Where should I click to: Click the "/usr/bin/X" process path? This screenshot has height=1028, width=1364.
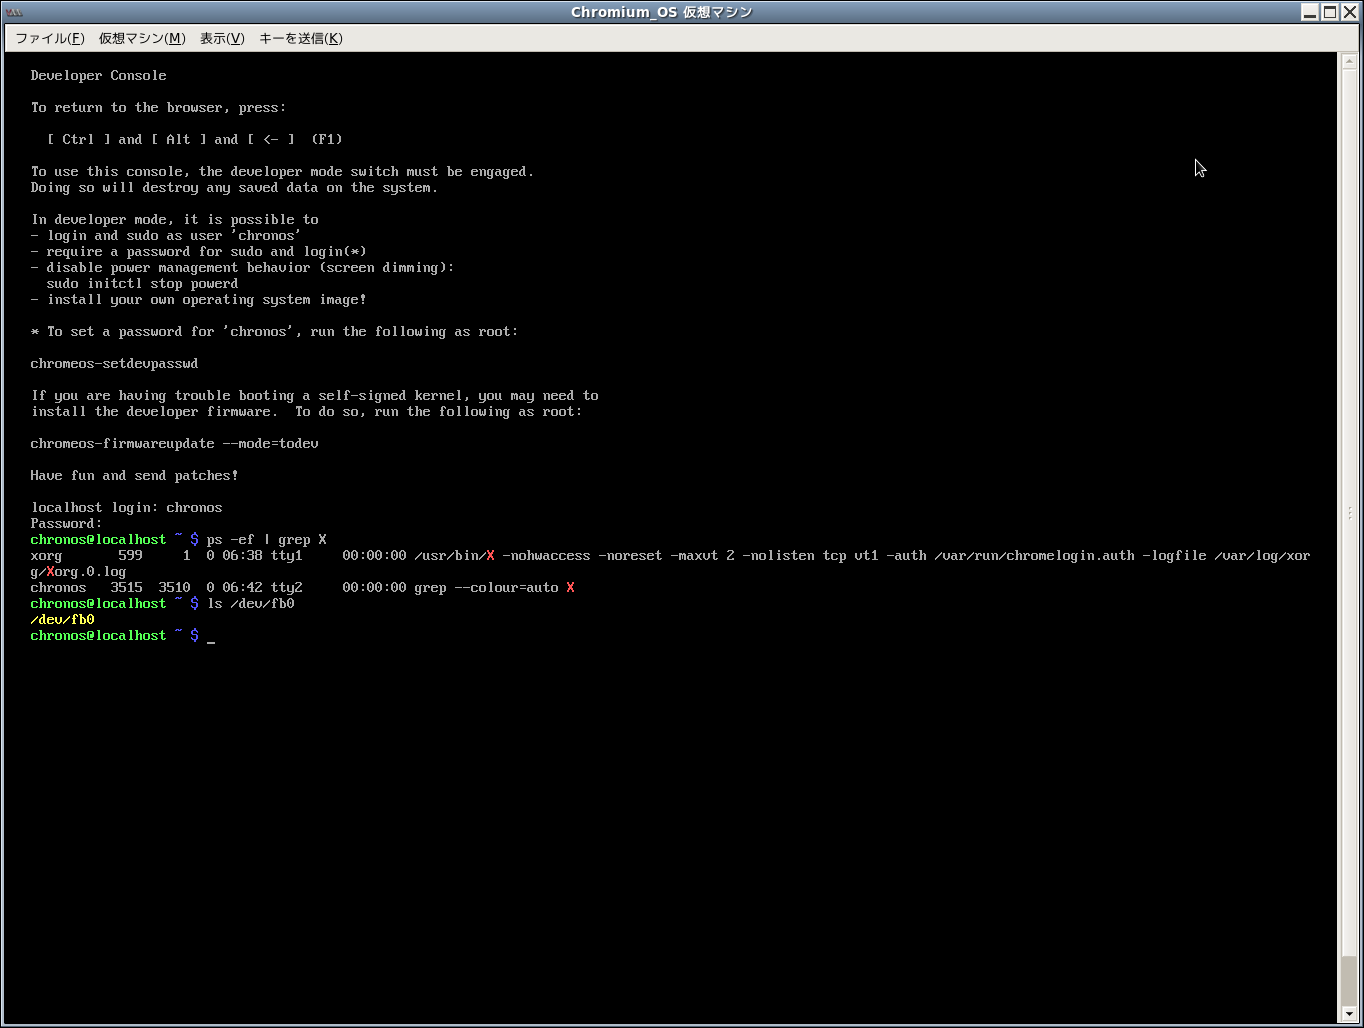pyautogui.click(x=455, y=556)
